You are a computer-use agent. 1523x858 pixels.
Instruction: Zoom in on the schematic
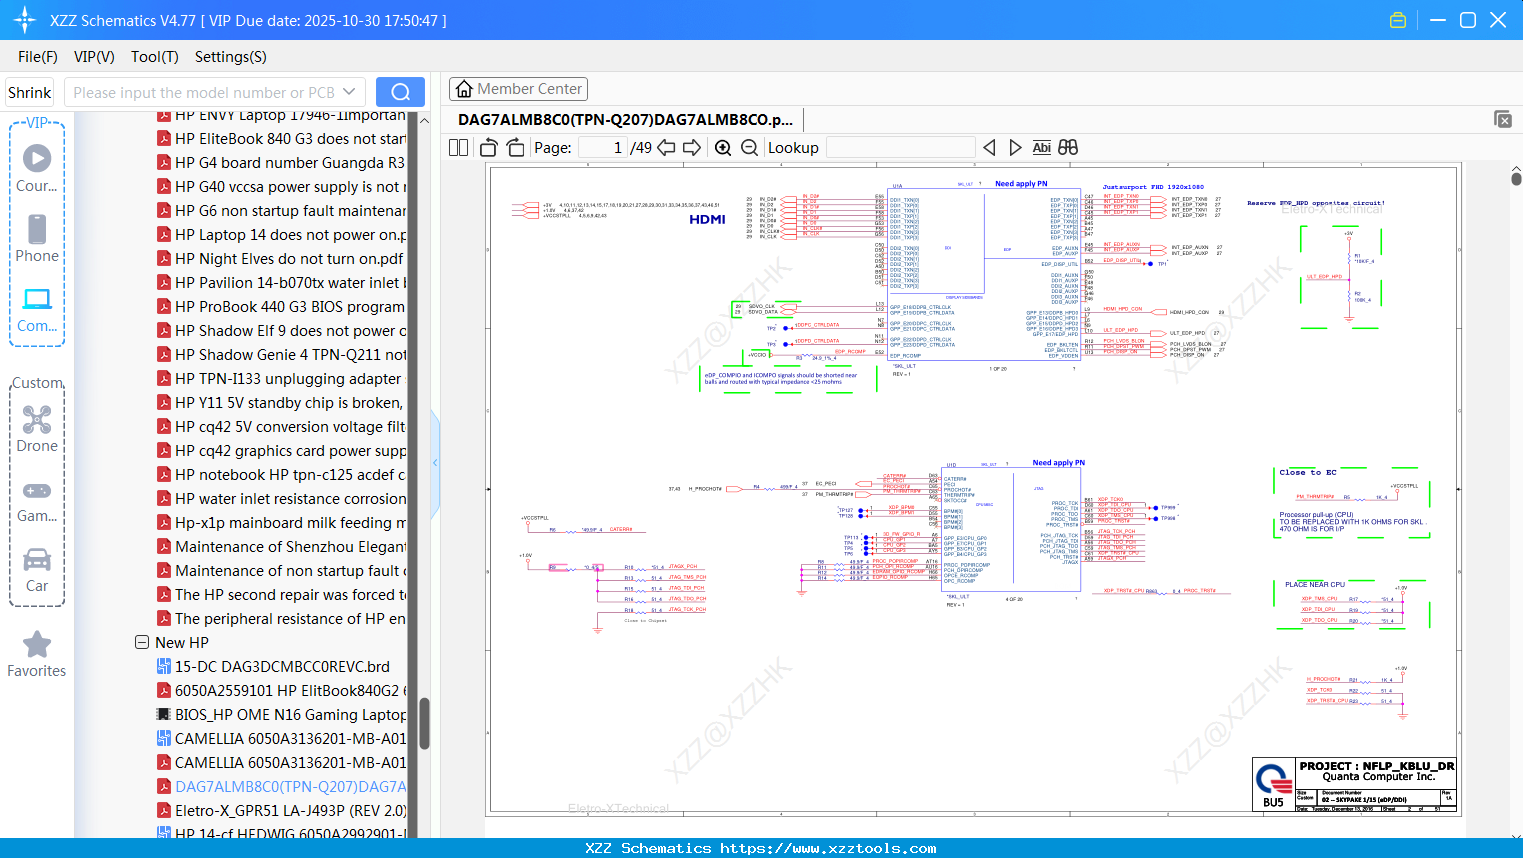pos(723,148)
